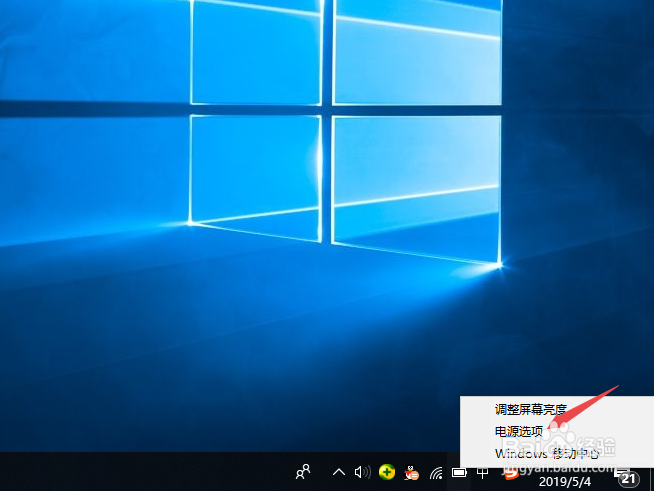Open Windows 移动中心 menu entry

[x=547, y=453]
